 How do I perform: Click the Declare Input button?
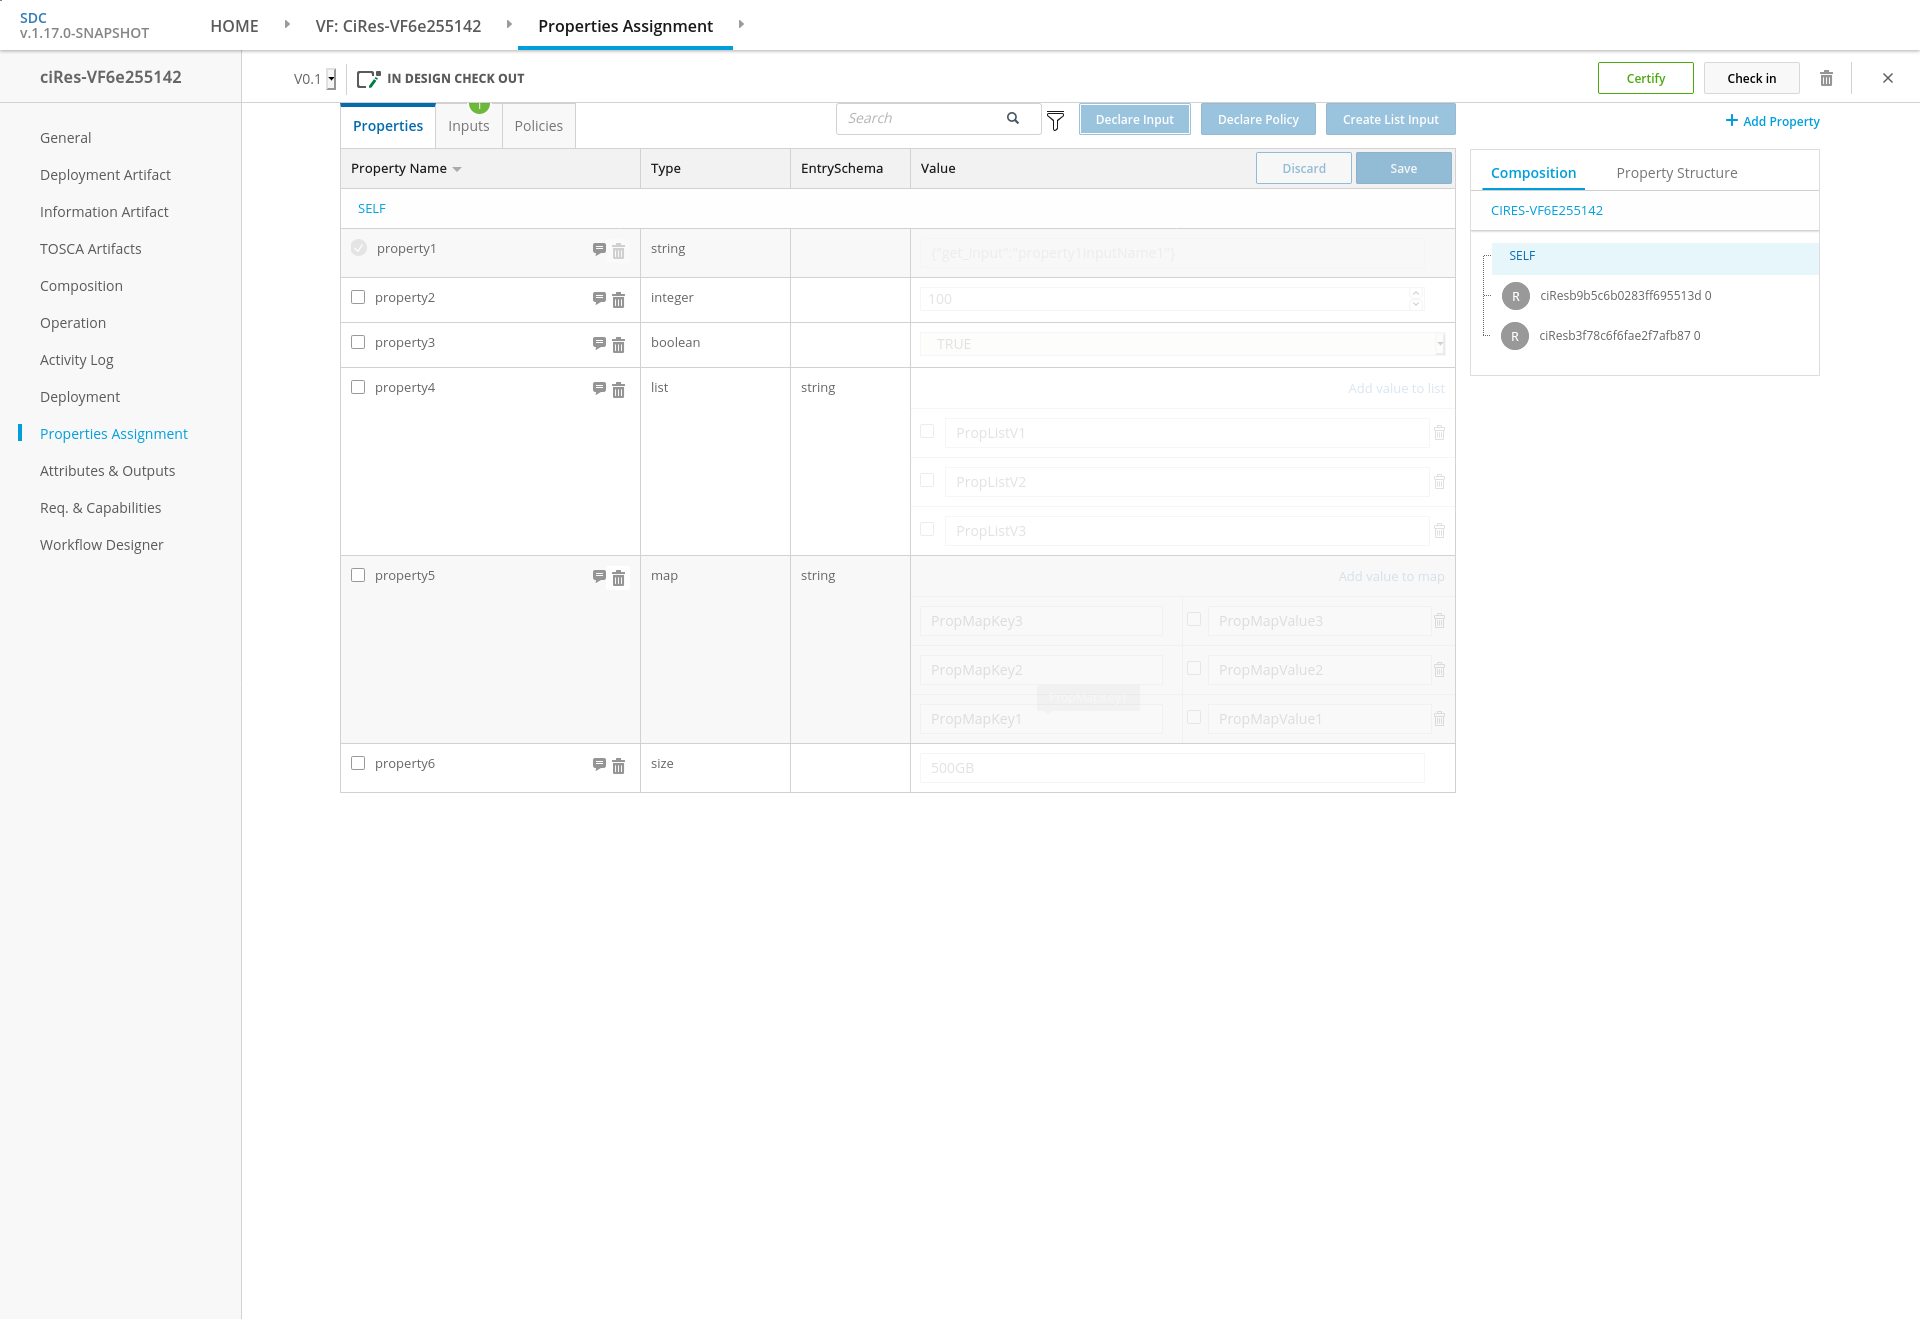coord(1135,119)
